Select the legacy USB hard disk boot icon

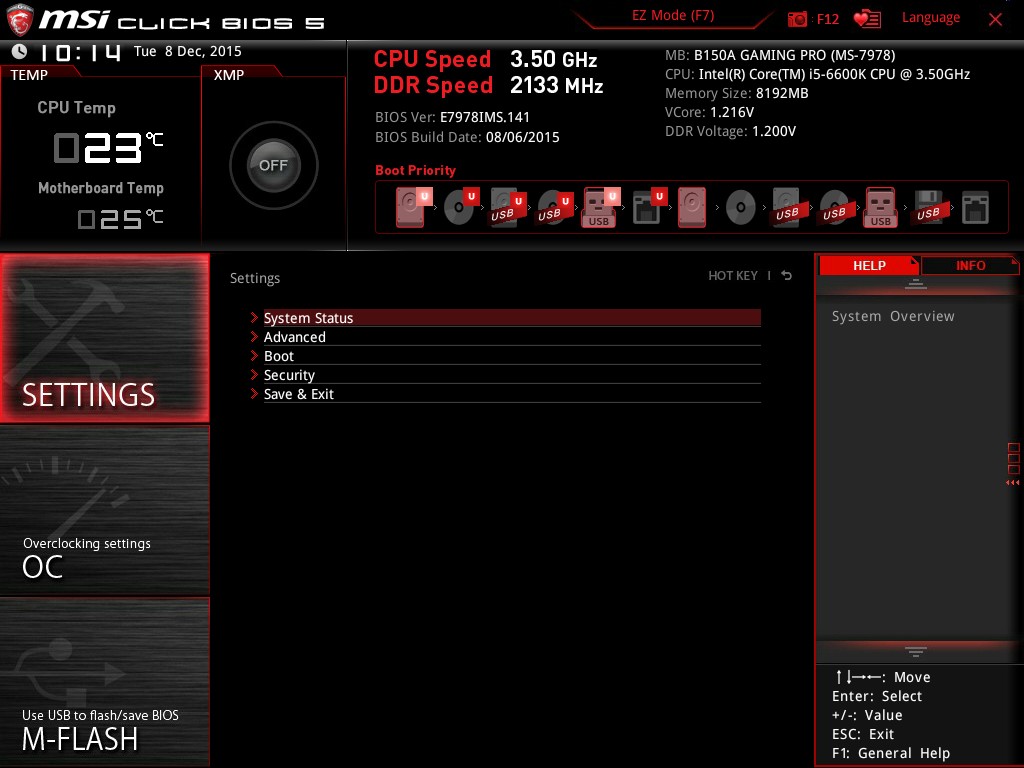click(x=787, y=208)
